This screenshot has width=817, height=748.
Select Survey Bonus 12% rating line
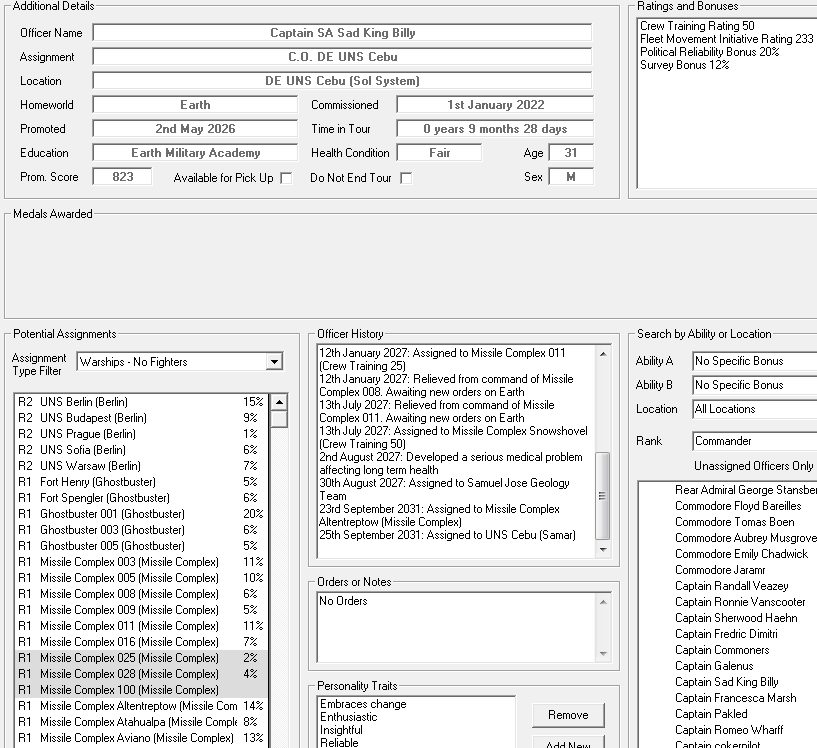click(685, 65)
